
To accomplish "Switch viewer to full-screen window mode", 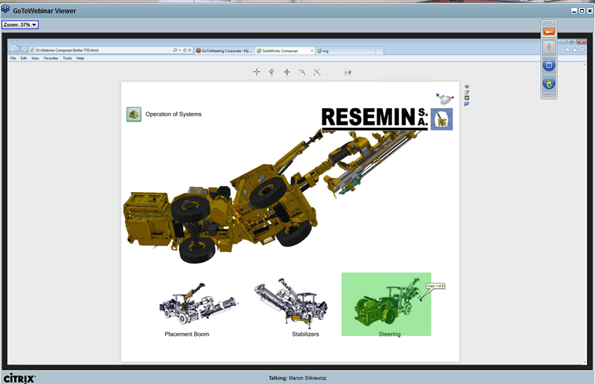I will 549,65.
